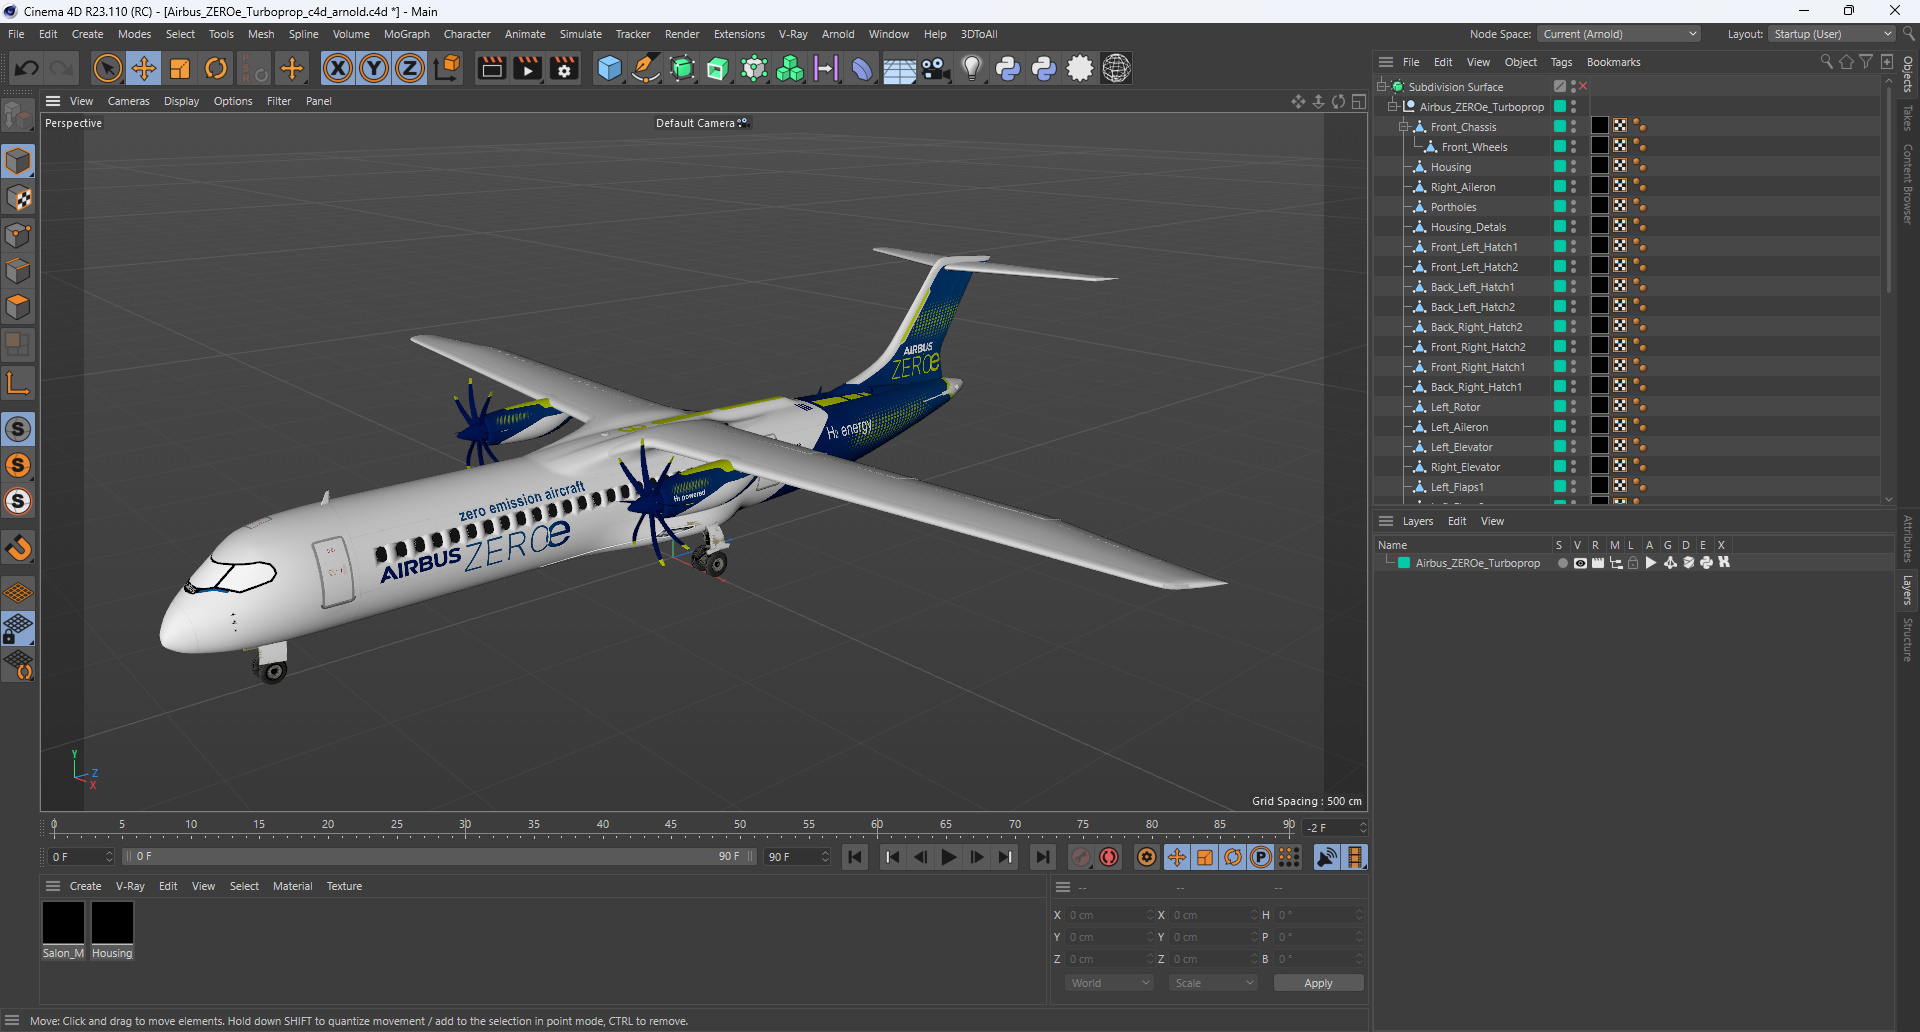This screenshot has height=1032, width=1920.
Task: Go to start of animation
Action: pyautogui.click(x=855, y=857)
